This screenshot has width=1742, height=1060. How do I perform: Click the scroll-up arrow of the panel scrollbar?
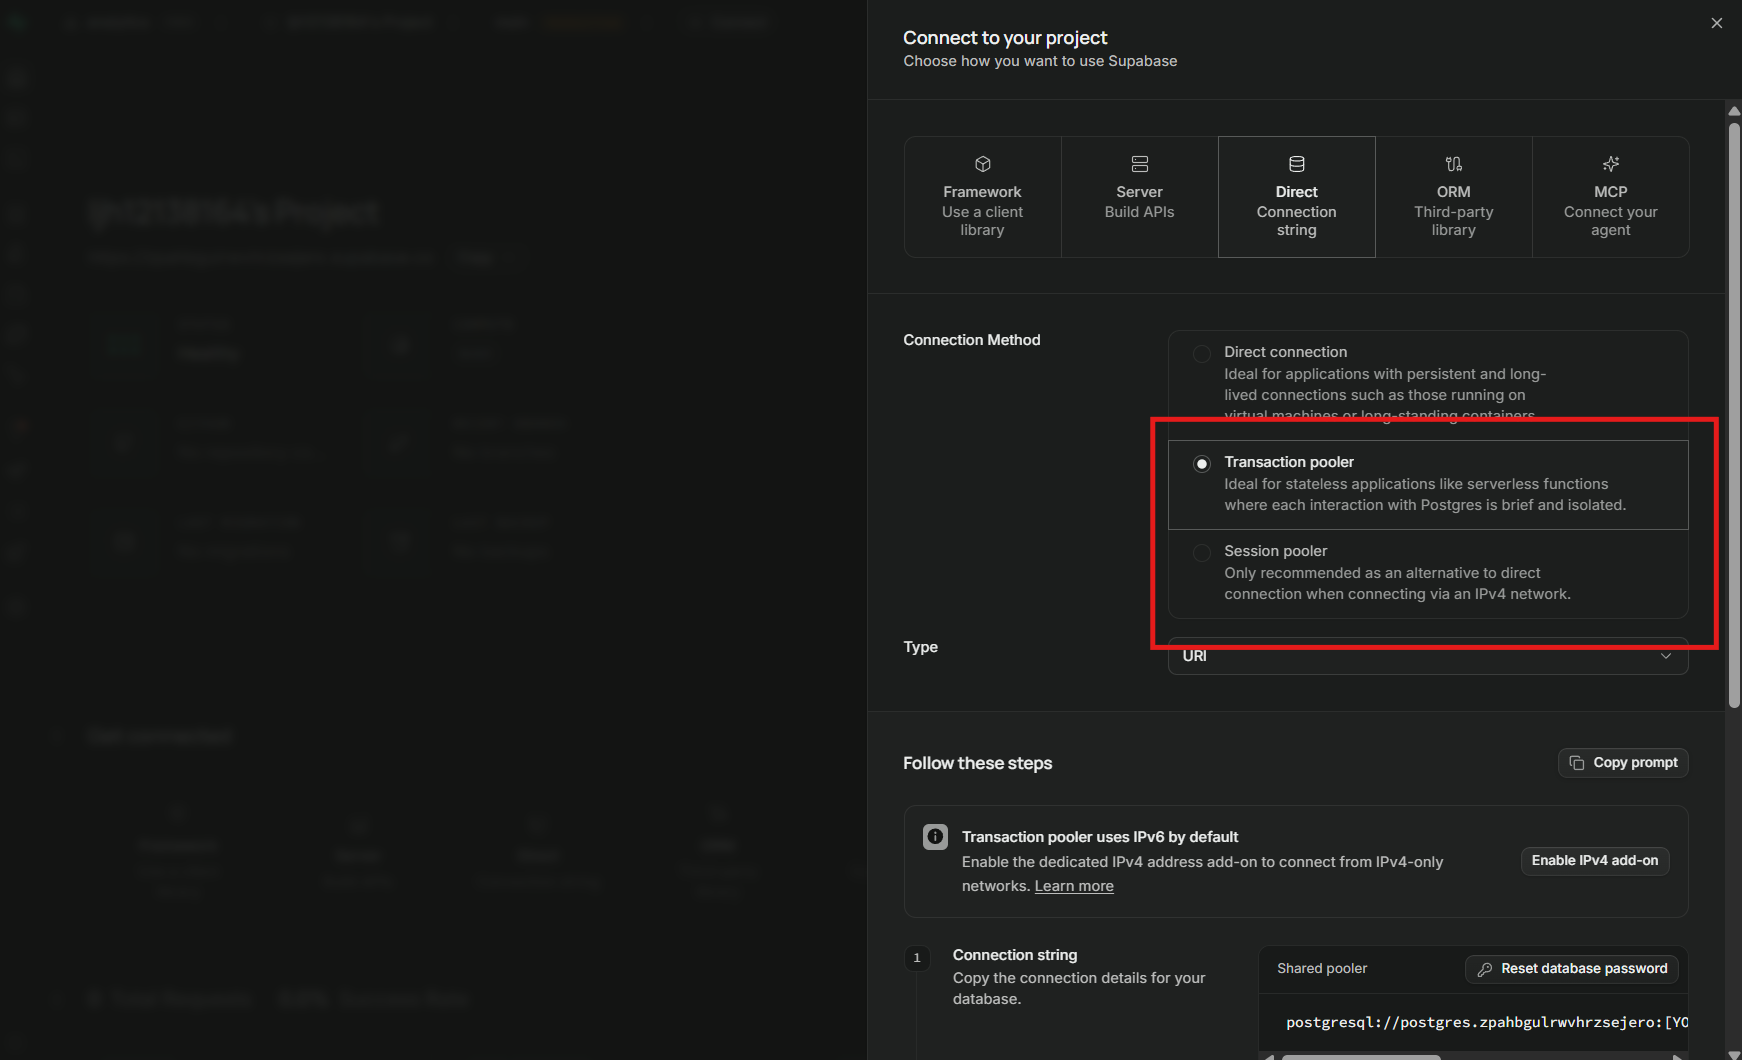1734,110
